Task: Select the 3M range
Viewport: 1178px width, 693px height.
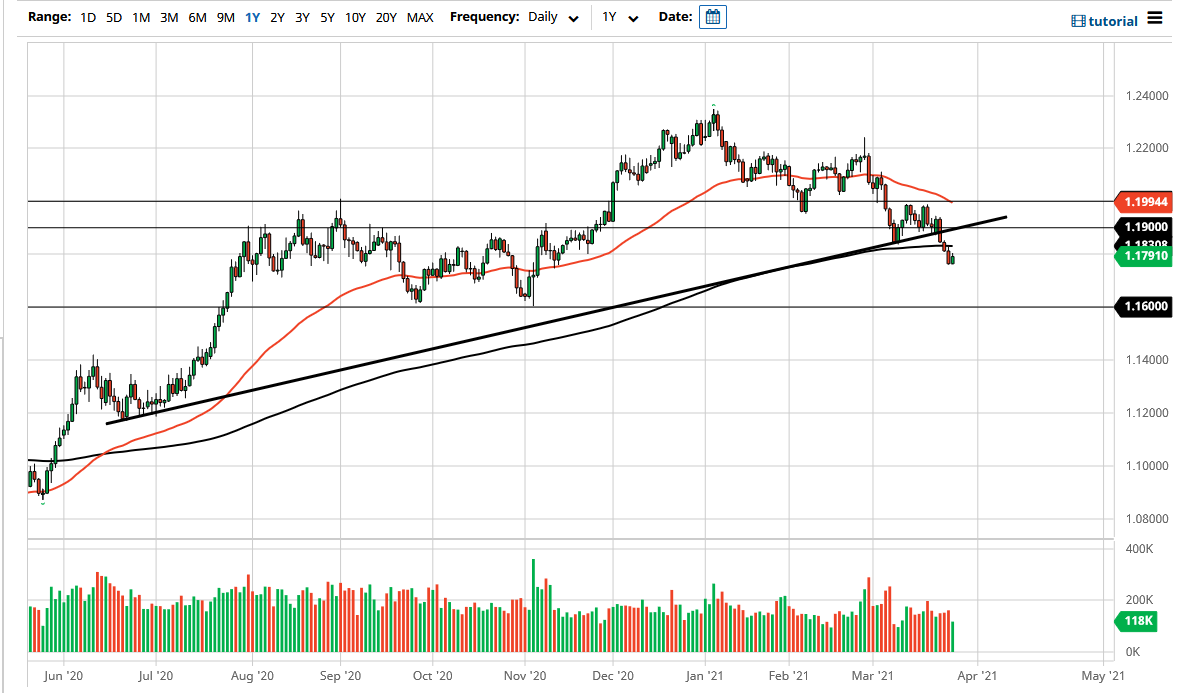Action: (x=169, y=17)
